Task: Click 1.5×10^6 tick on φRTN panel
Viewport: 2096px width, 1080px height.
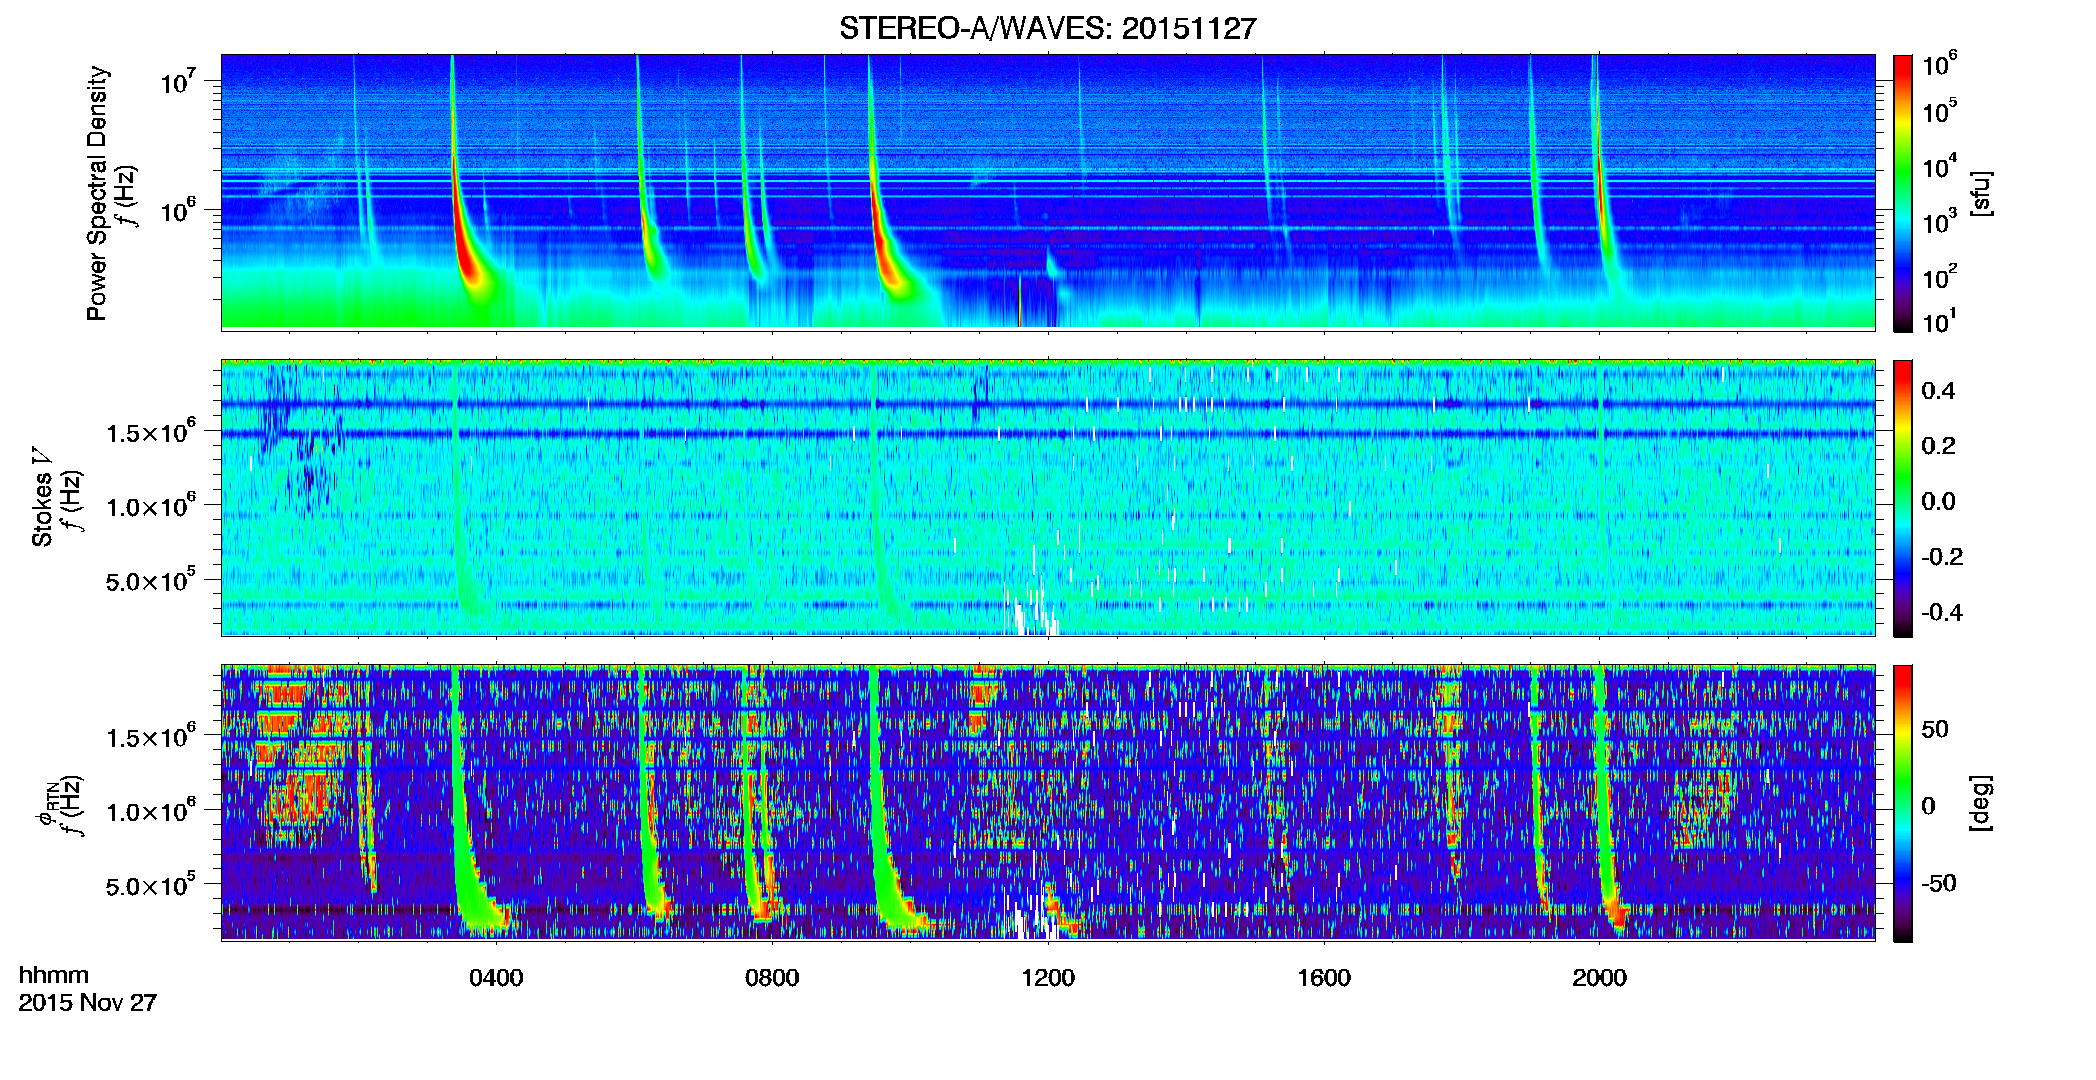Action: click(x=151, y=737)
